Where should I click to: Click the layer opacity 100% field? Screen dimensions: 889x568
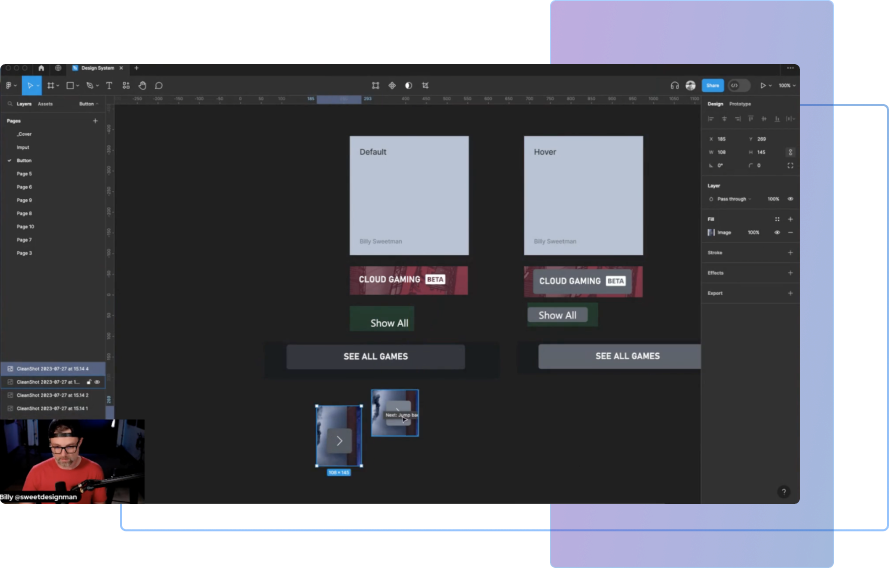(773, 199)
